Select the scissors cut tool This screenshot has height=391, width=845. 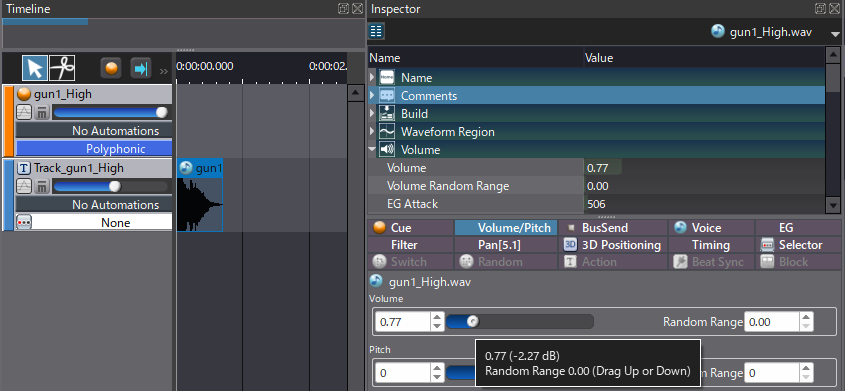[x=62, y=68]
